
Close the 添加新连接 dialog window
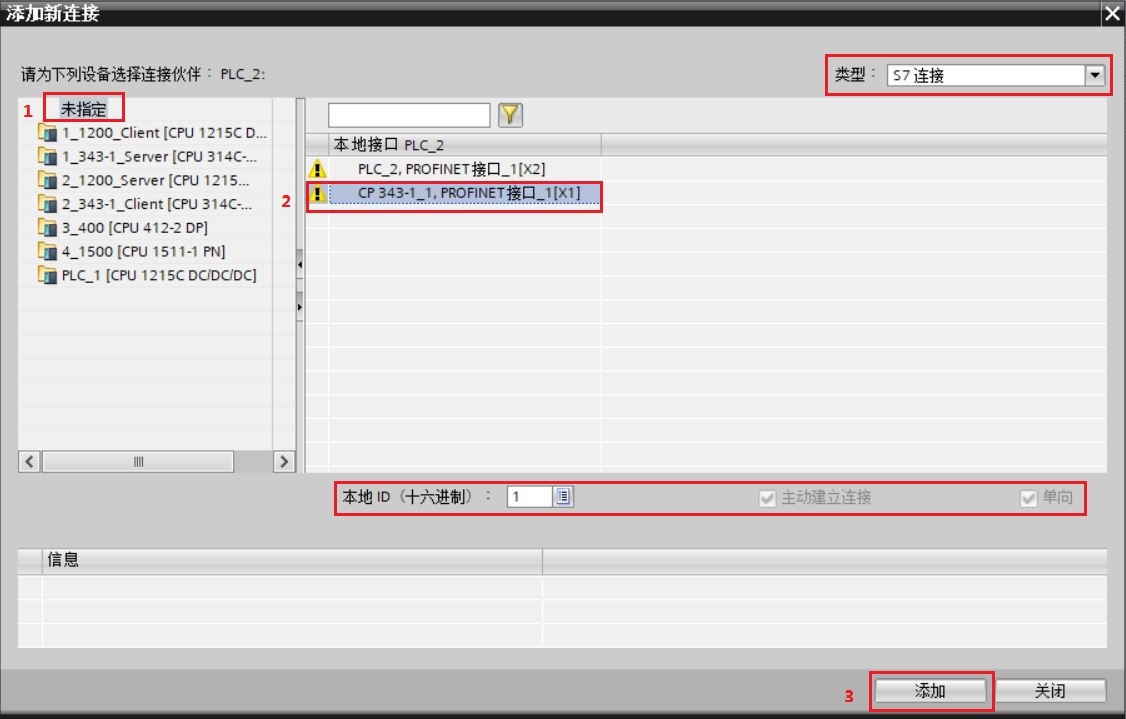pyautogui.click(x=1112, y=14)
